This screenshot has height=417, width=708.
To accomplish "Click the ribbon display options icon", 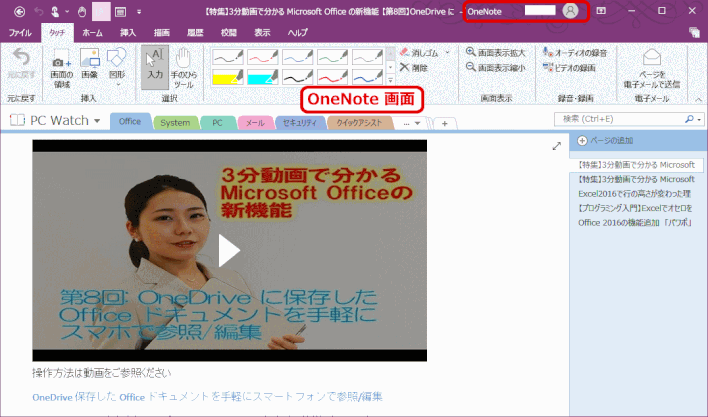I will (x=601, y=10).
